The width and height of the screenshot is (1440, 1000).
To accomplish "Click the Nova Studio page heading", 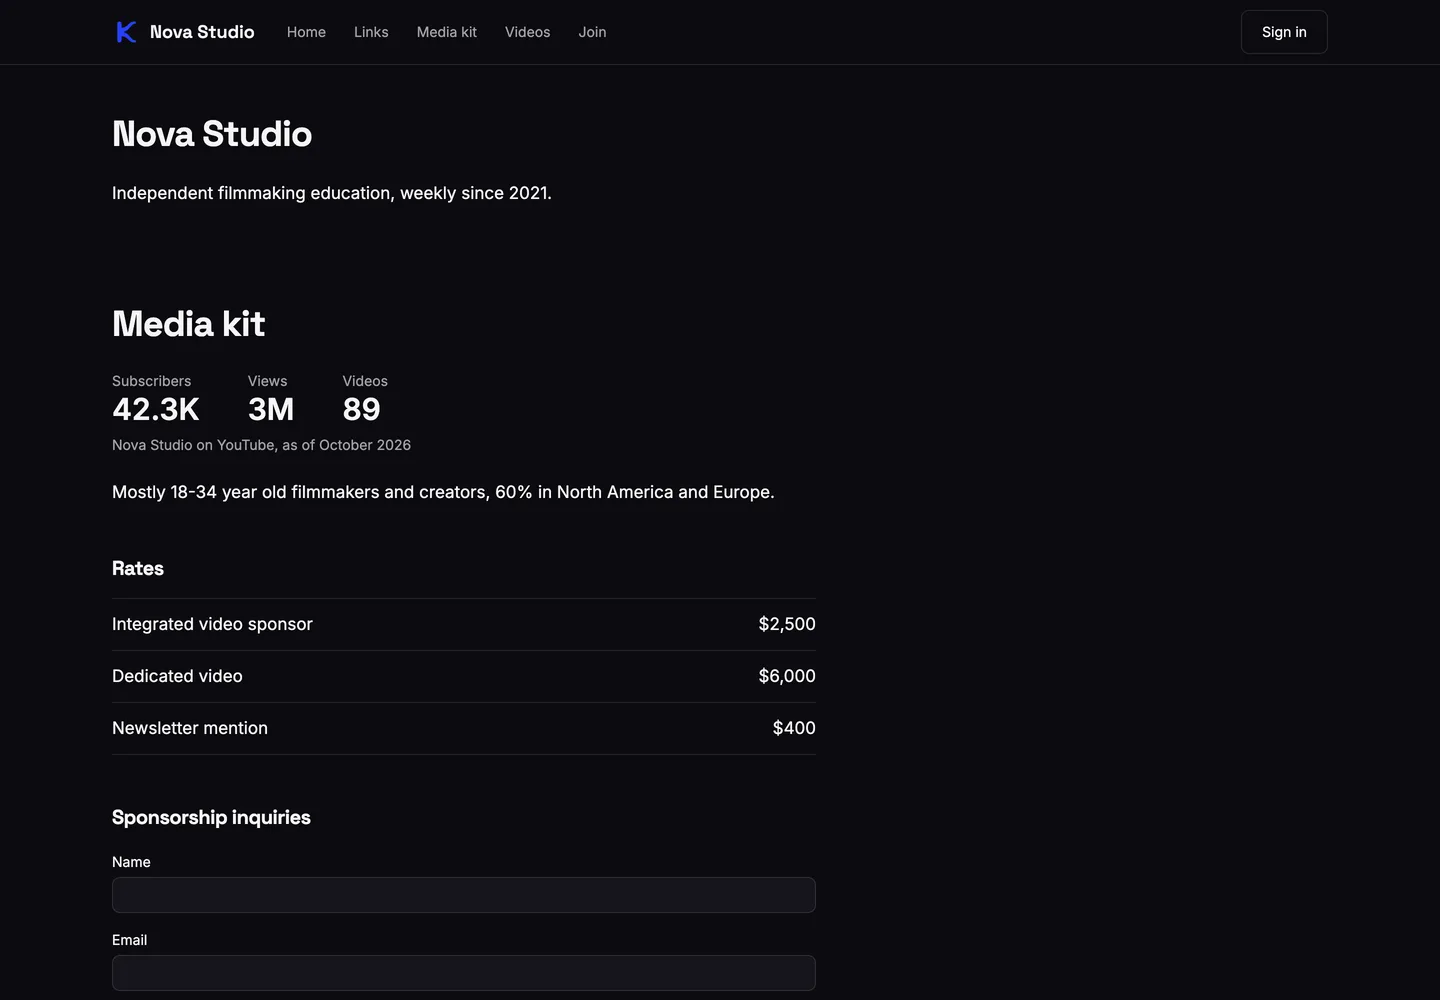I will (212, 134).
